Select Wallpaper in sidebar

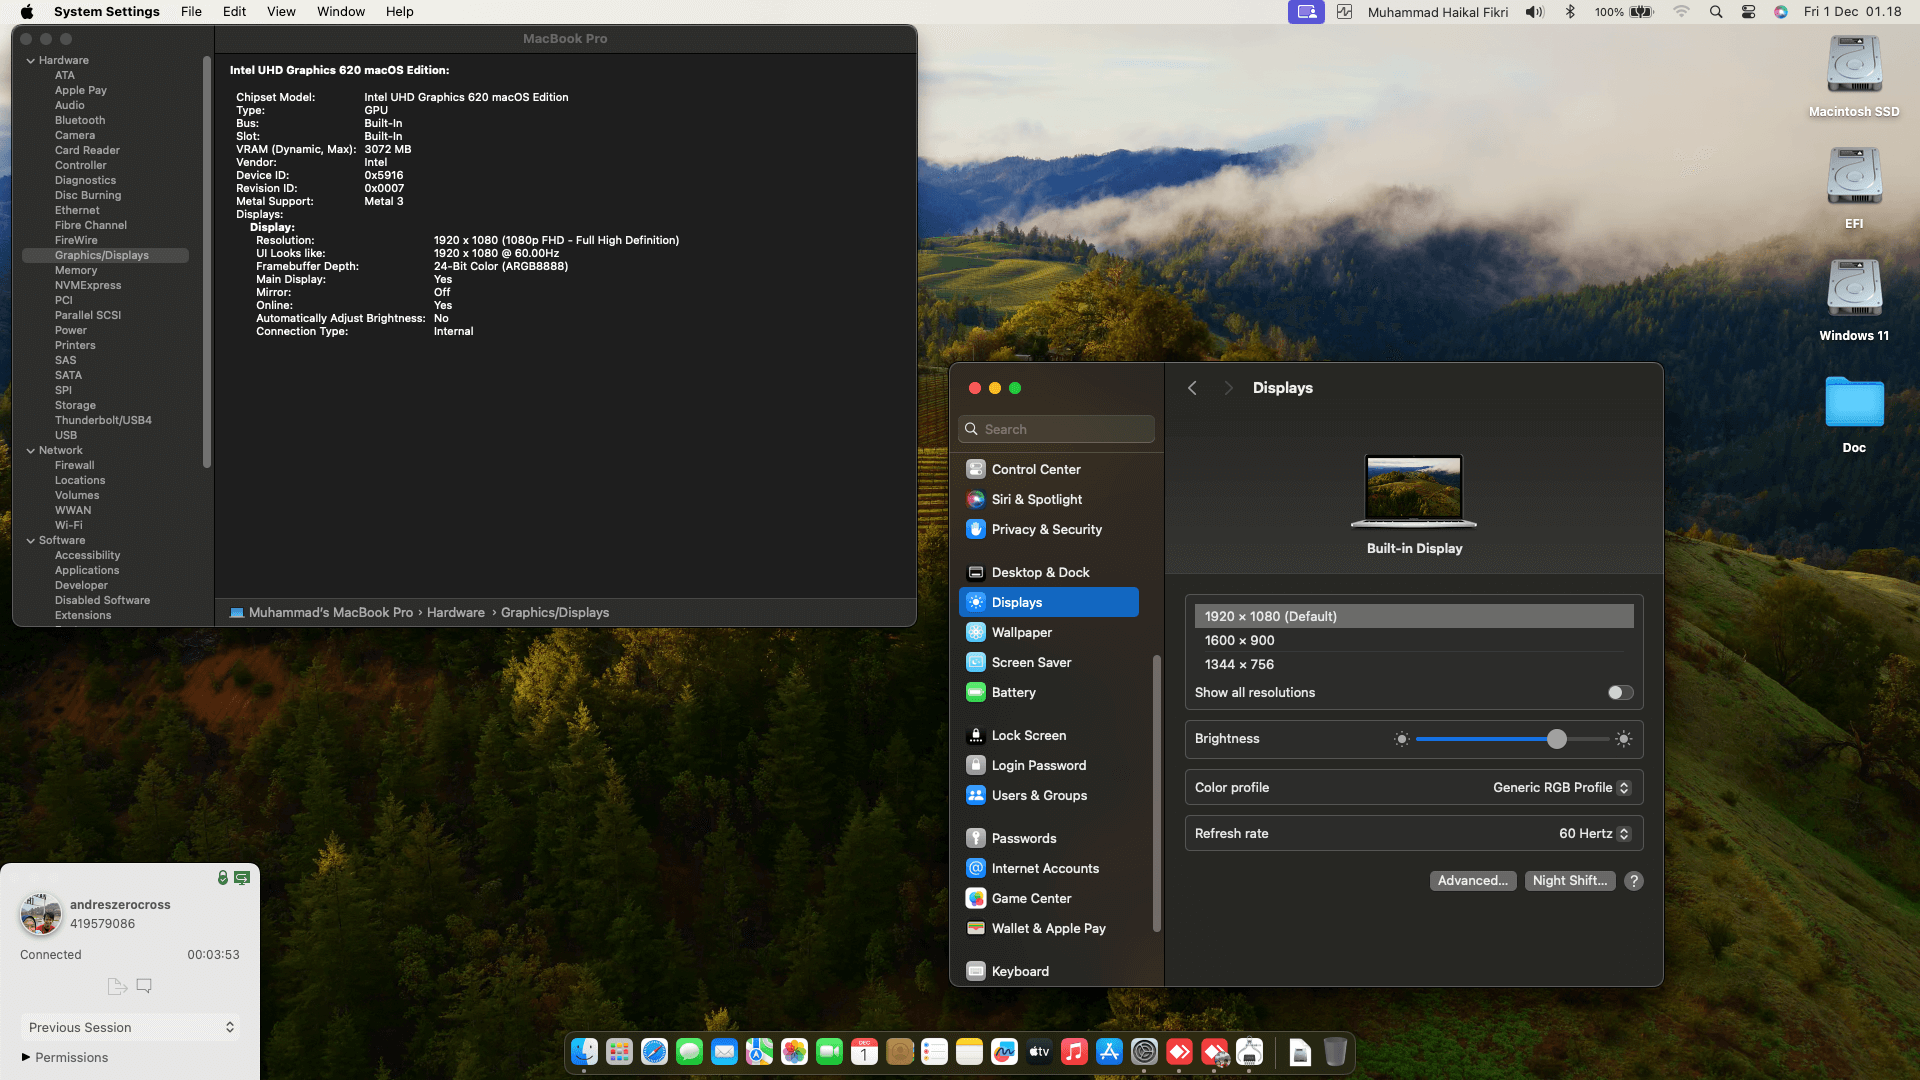pyautogui.click(x=1021, y=632)
